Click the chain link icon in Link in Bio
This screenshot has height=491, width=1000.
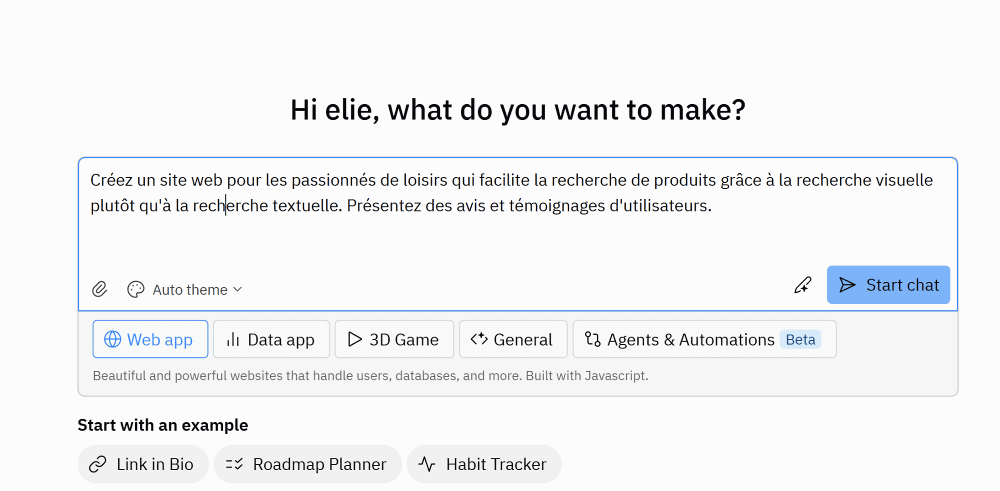(98, 464)
